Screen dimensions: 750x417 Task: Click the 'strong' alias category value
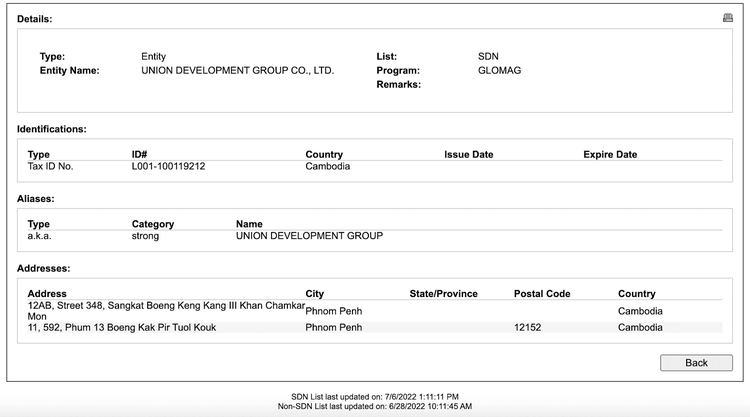(145, 237)
